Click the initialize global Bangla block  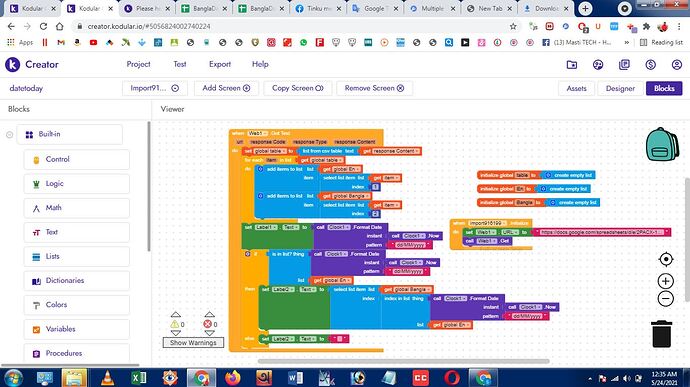510,203
